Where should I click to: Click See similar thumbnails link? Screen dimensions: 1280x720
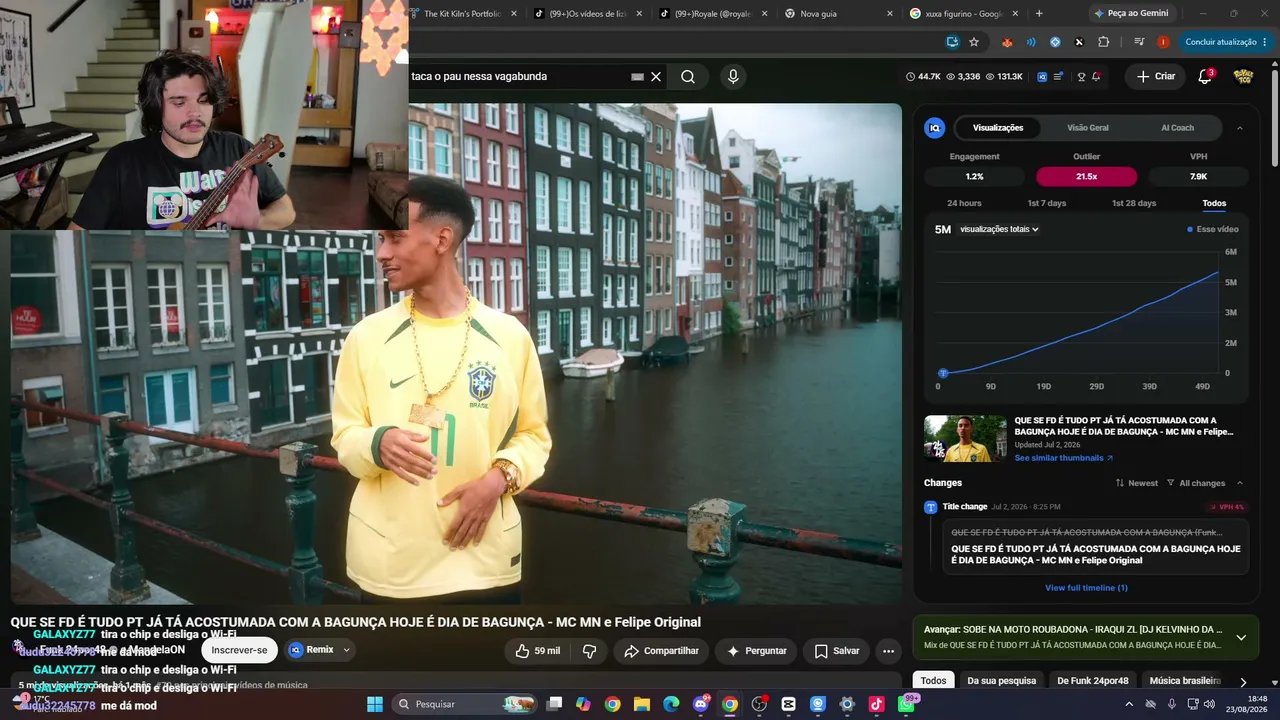(x=1064, y=458)
